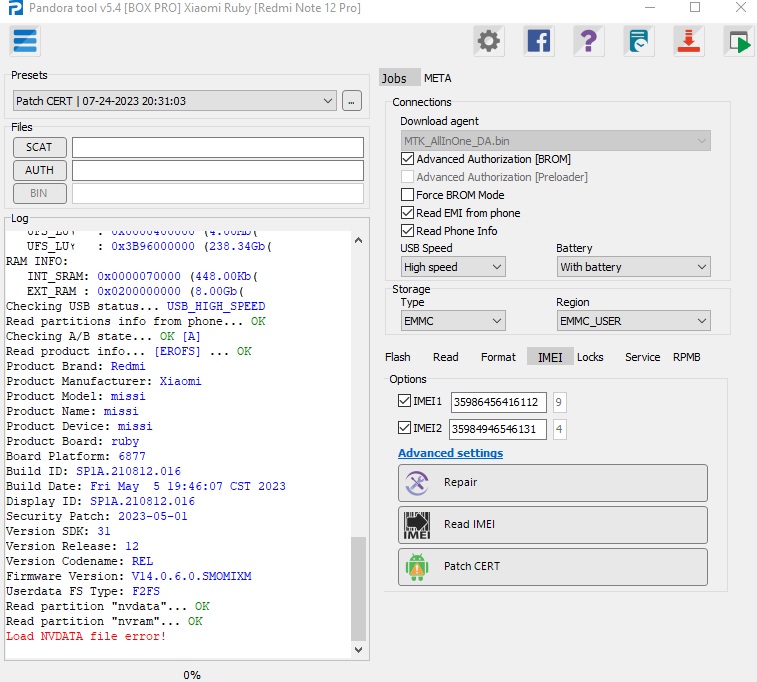Viewport: 757px width, 682px height.
Task: Enable Force BROM Mode checkbox
Action: tap(407, 195)
